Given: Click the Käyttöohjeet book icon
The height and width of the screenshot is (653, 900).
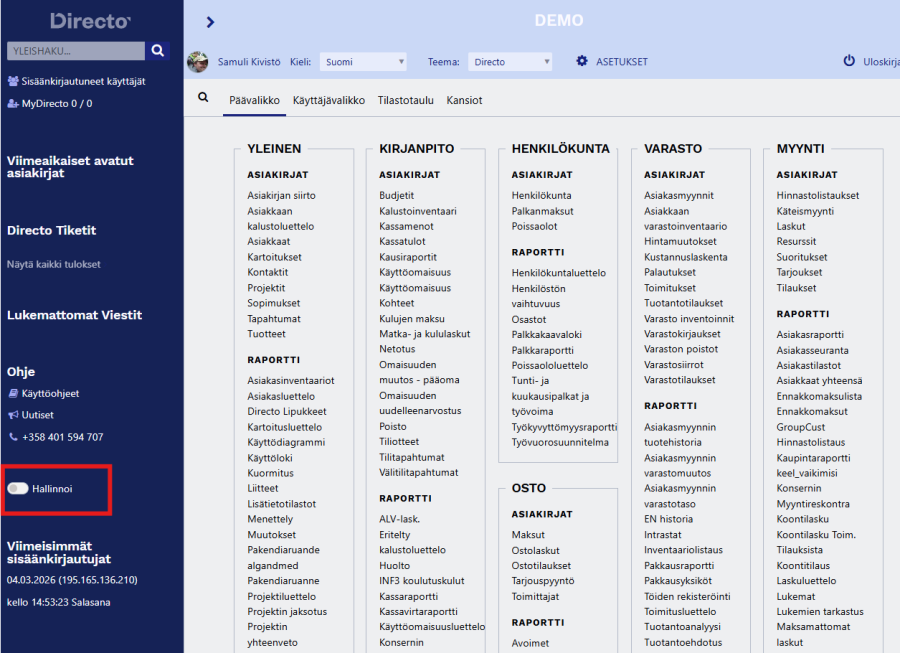Looking at the screenshot, I should click(13, 394).
